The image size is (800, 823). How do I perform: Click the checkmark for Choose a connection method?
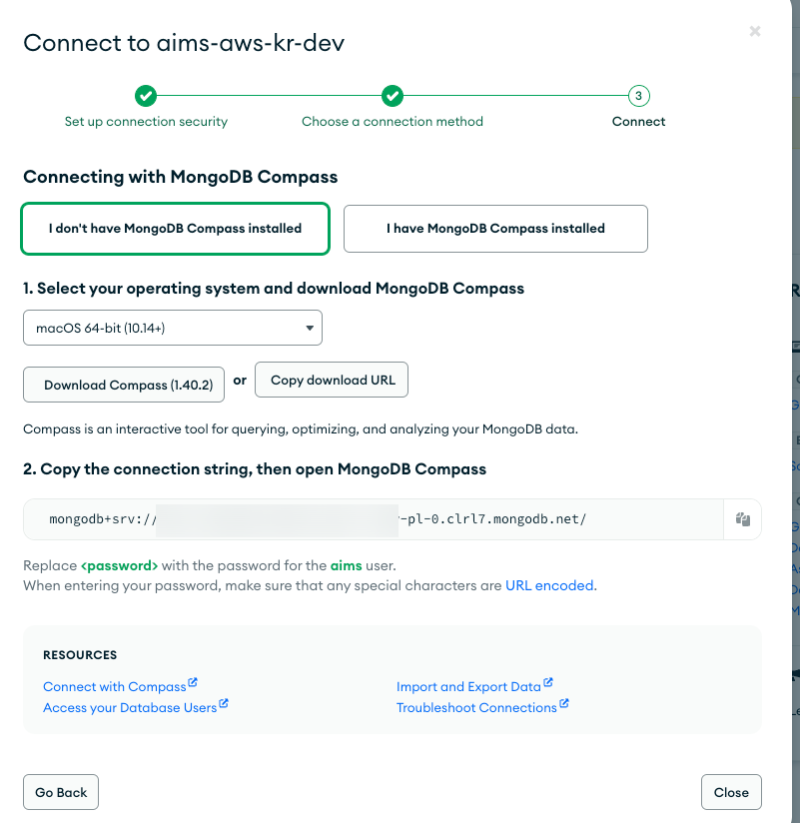tap(392, 96)
